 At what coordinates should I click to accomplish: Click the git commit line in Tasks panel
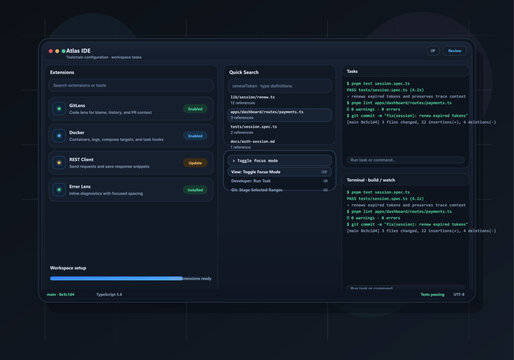click(x=407, y=116)
